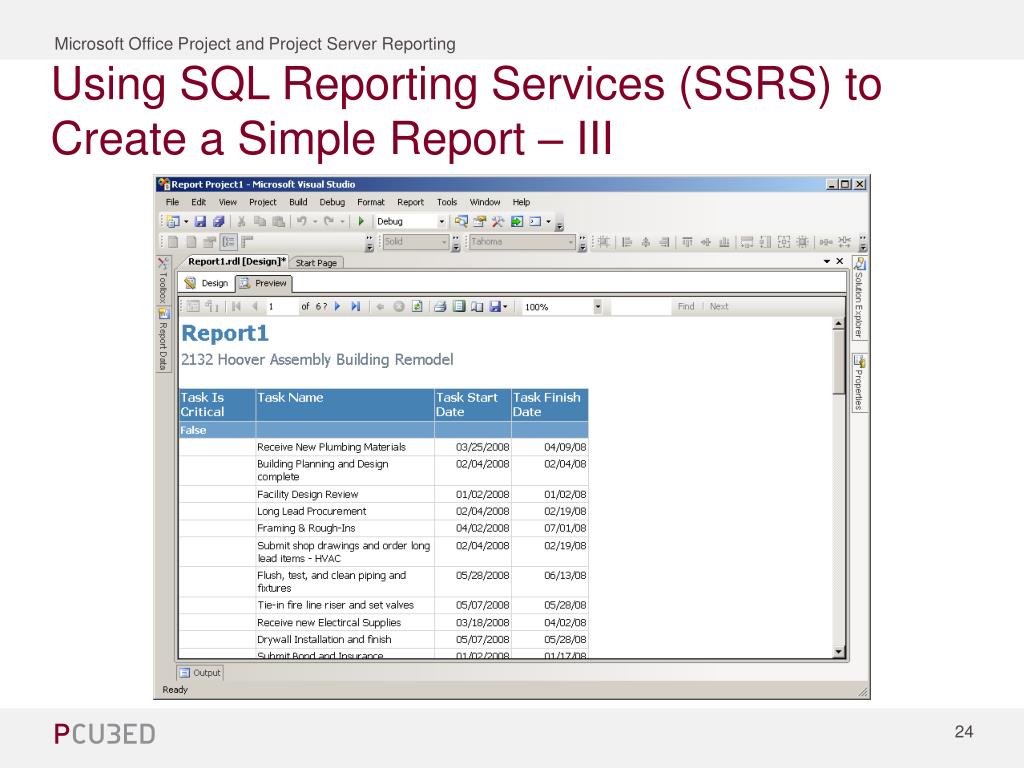Open the Tools menu
1024x768 pixels.
click(x=447, y=202)
